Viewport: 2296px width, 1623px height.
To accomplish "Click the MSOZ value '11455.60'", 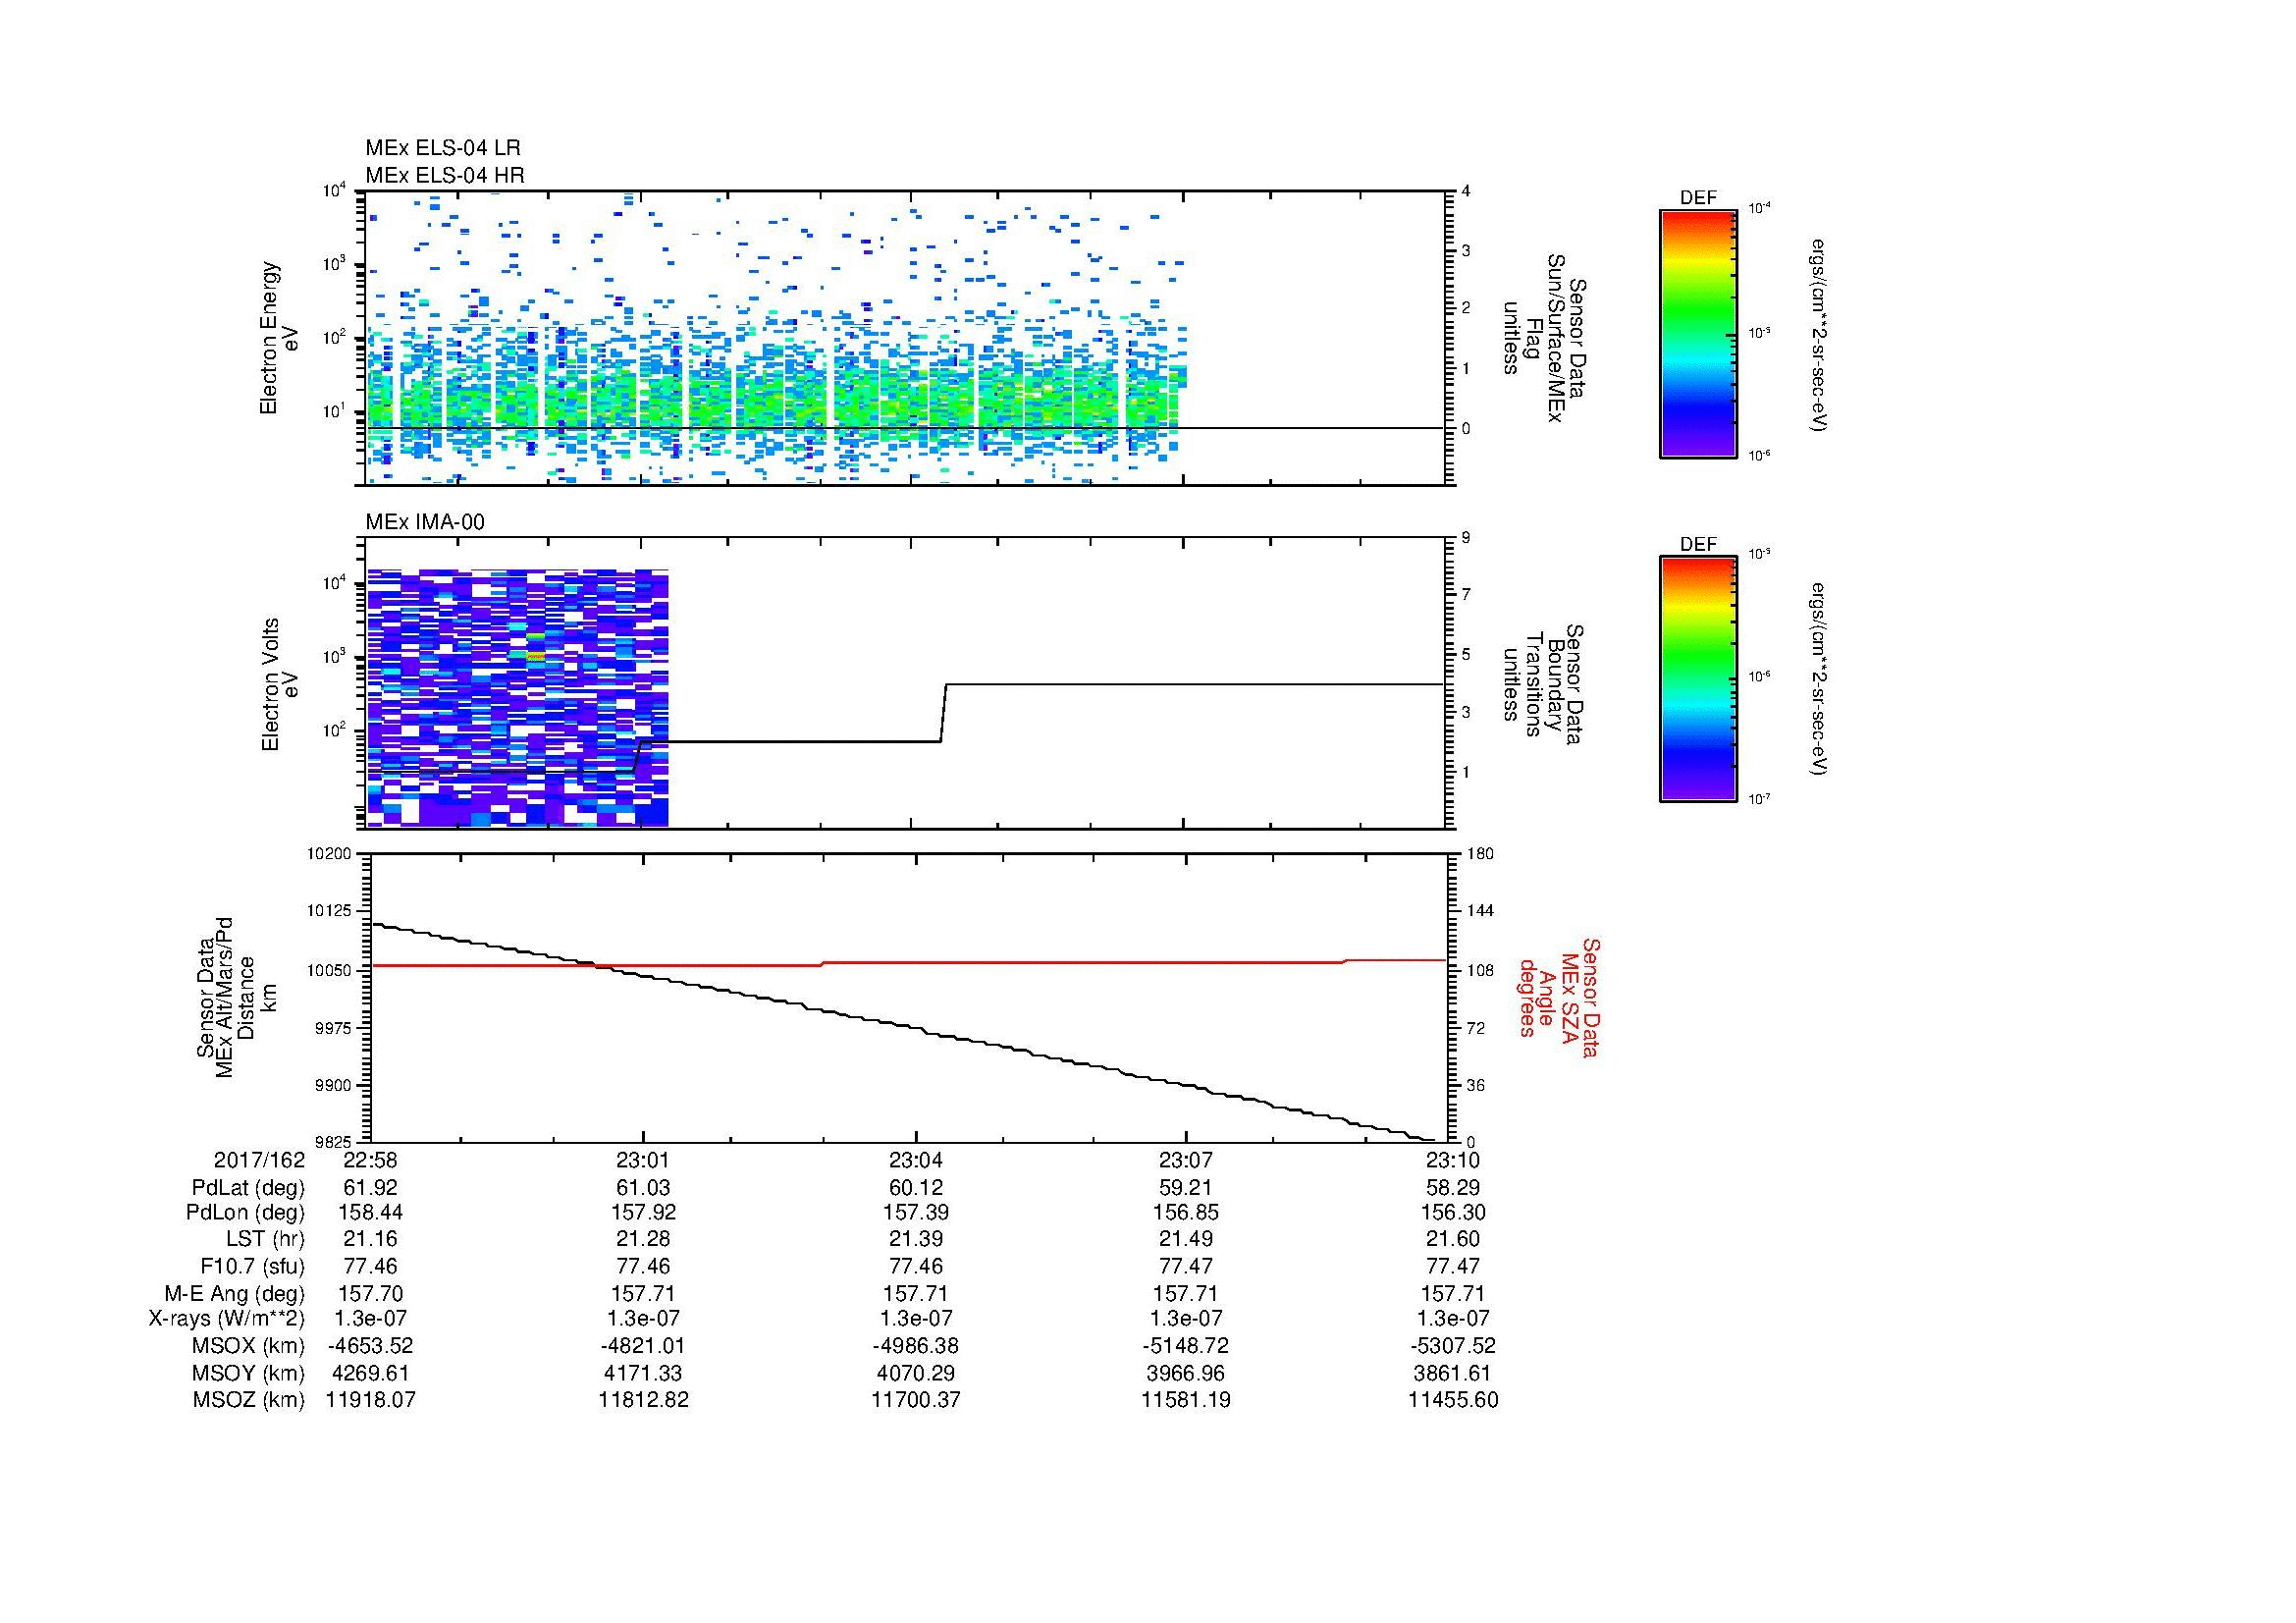I will (1453, 1400).
